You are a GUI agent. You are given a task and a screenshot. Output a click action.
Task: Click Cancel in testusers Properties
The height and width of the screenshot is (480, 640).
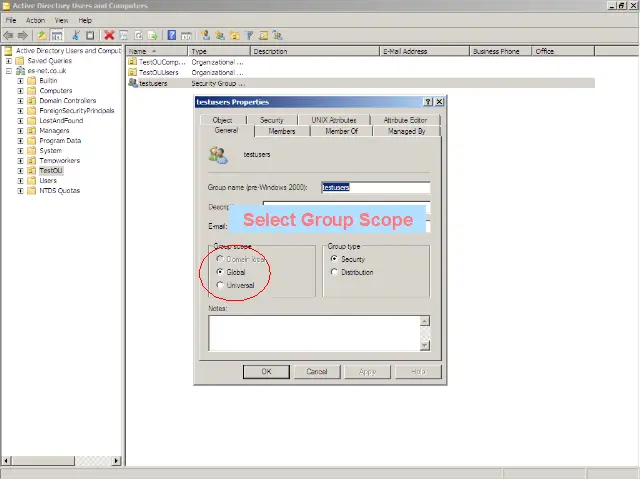coord(317,371)
